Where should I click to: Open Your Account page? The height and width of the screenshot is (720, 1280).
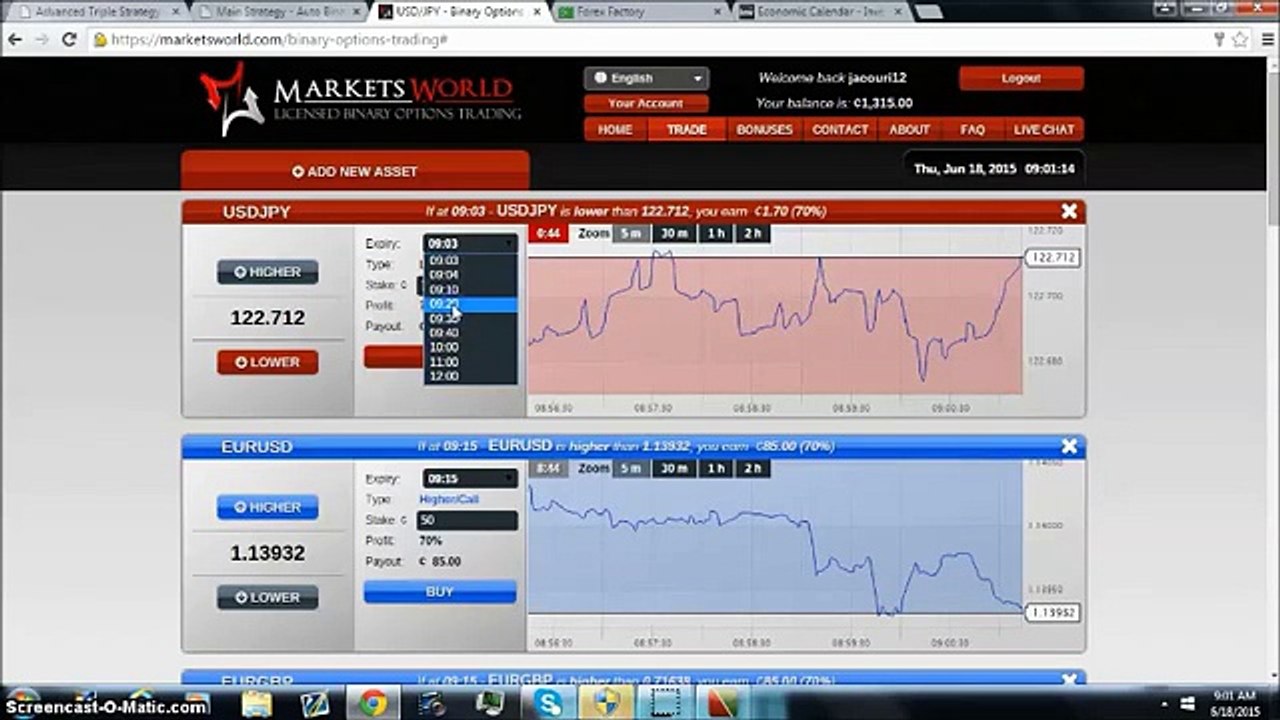[646, 103]
